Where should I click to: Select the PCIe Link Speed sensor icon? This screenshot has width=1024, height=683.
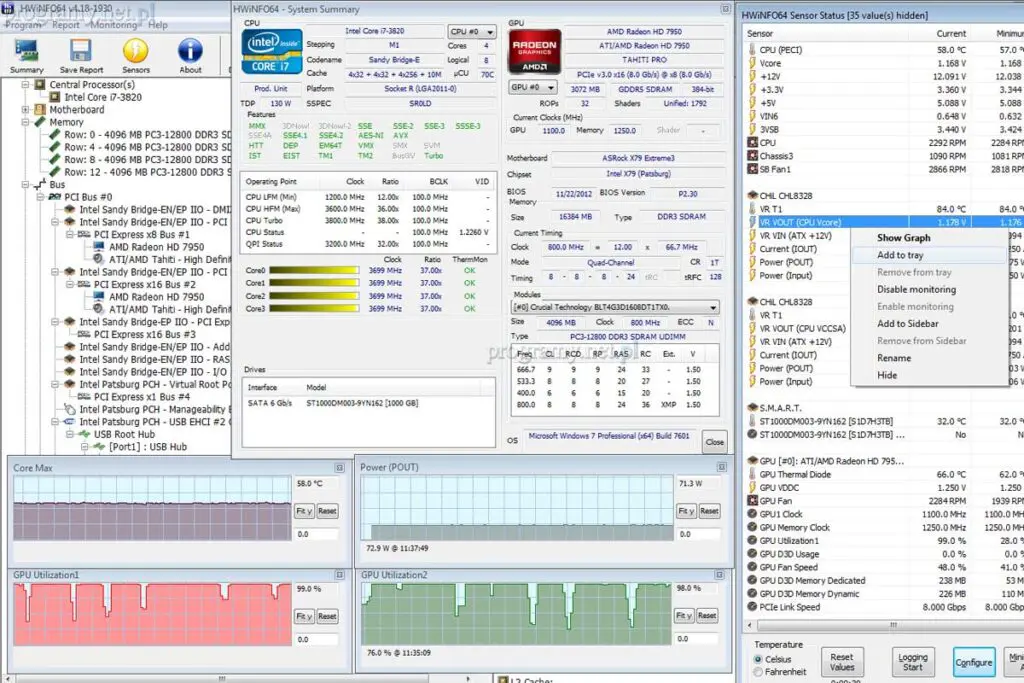pos(752,607)
